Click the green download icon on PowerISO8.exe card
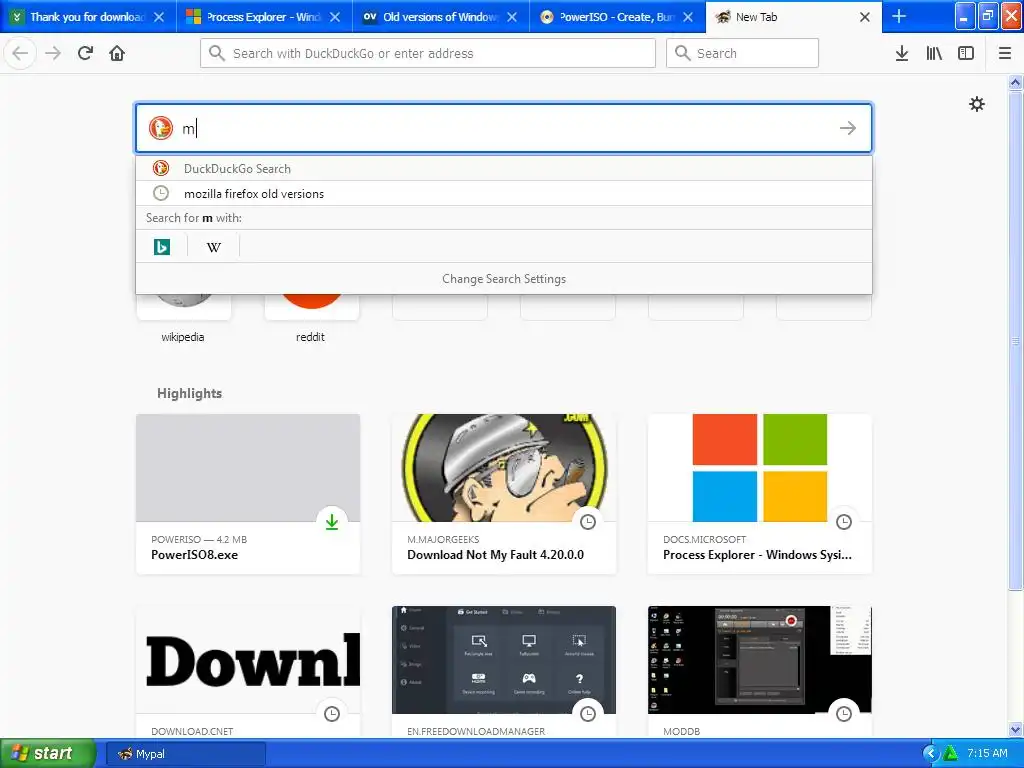 click(x=332, y=522)
